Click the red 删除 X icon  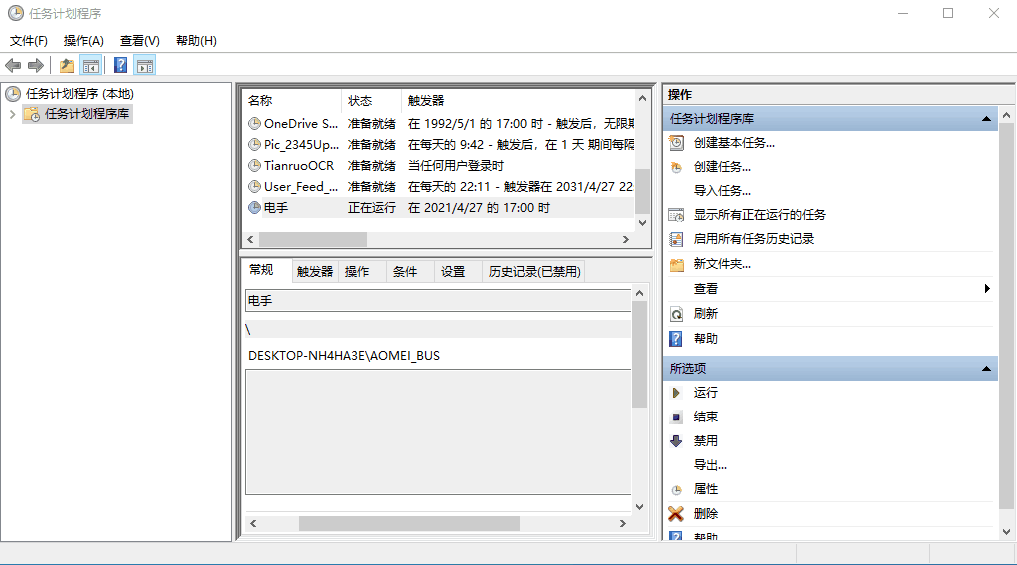pos(677,514)
